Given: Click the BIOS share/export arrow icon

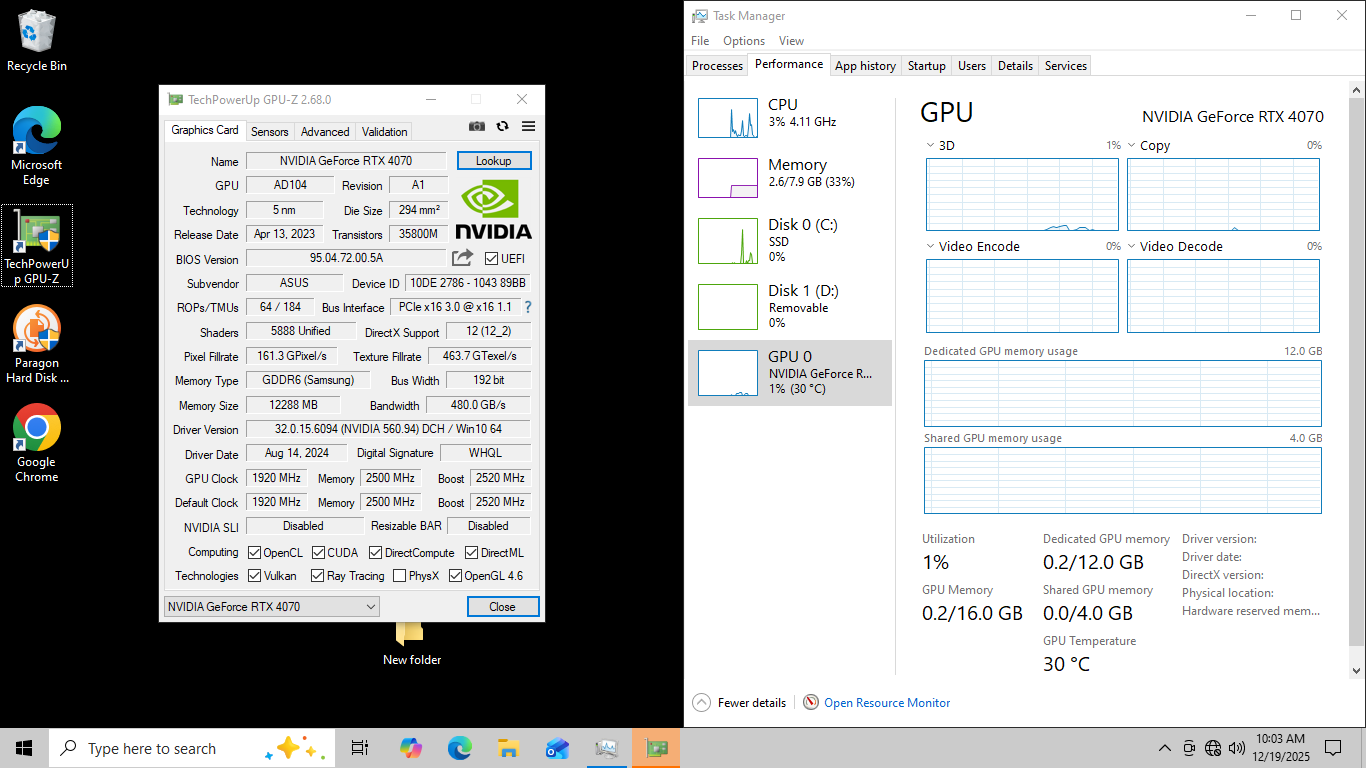Looking at the screenshot, I should [462, 258].
